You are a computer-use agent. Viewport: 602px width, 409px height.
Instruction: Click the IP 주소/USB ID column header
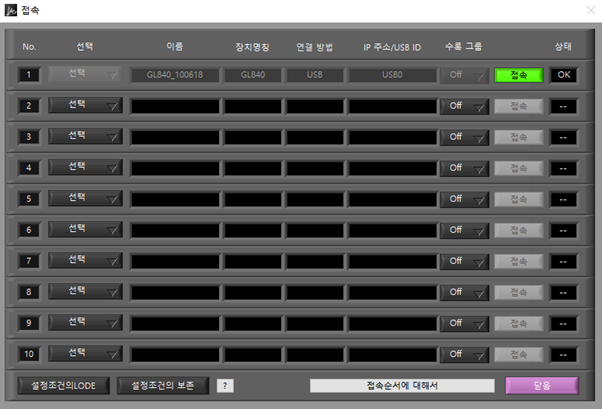click(392, 47)
